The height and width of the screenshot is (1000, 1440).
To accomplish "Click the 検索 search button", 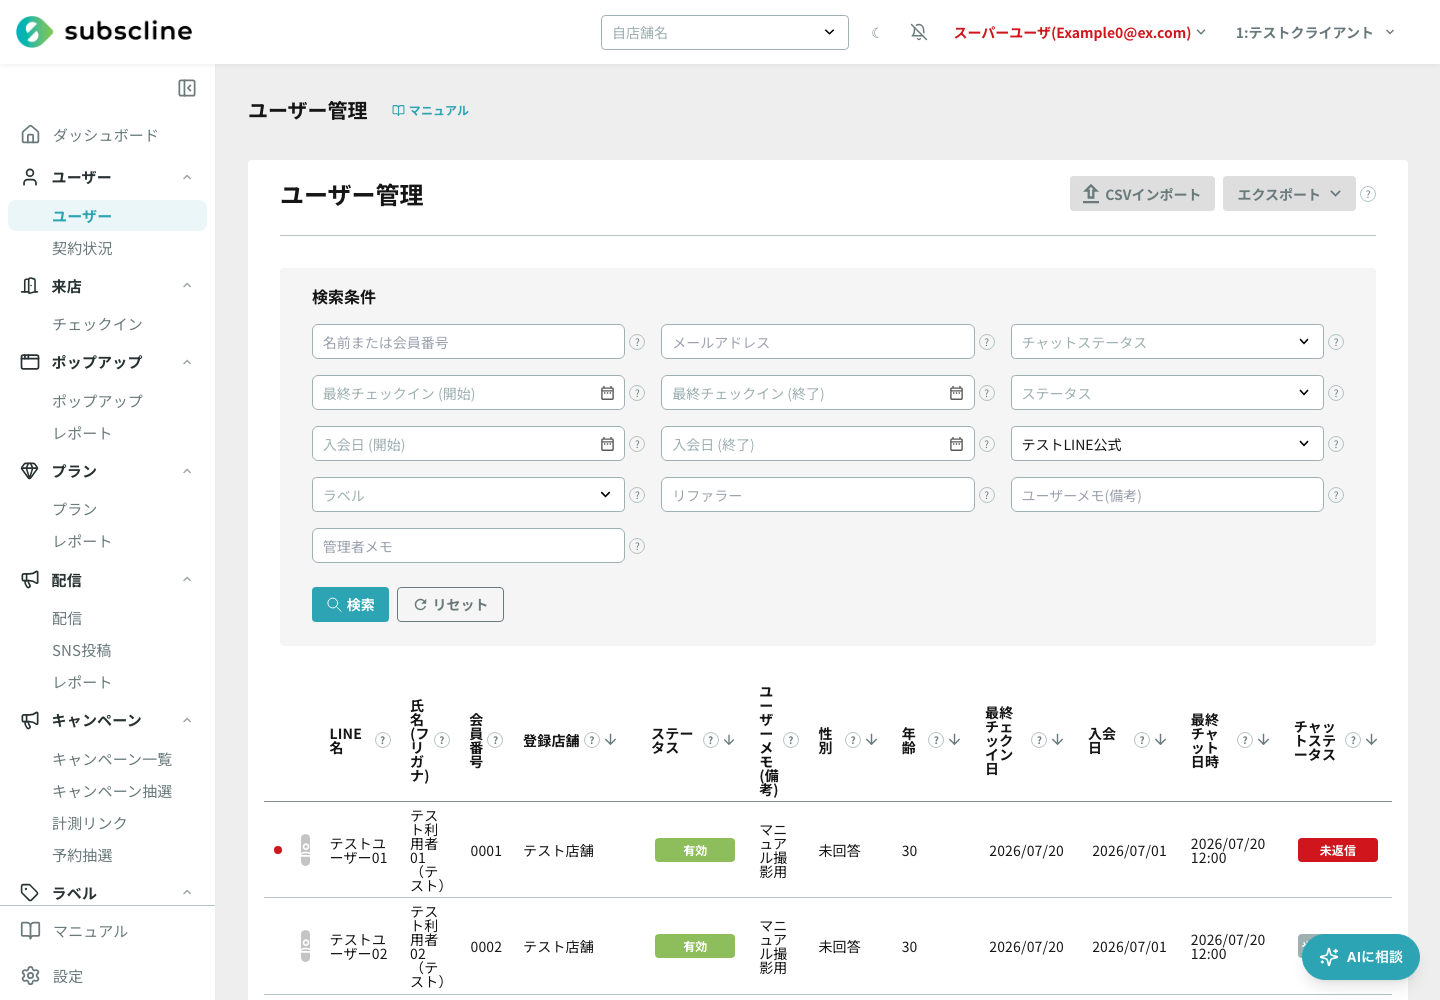I will point(350,605).
